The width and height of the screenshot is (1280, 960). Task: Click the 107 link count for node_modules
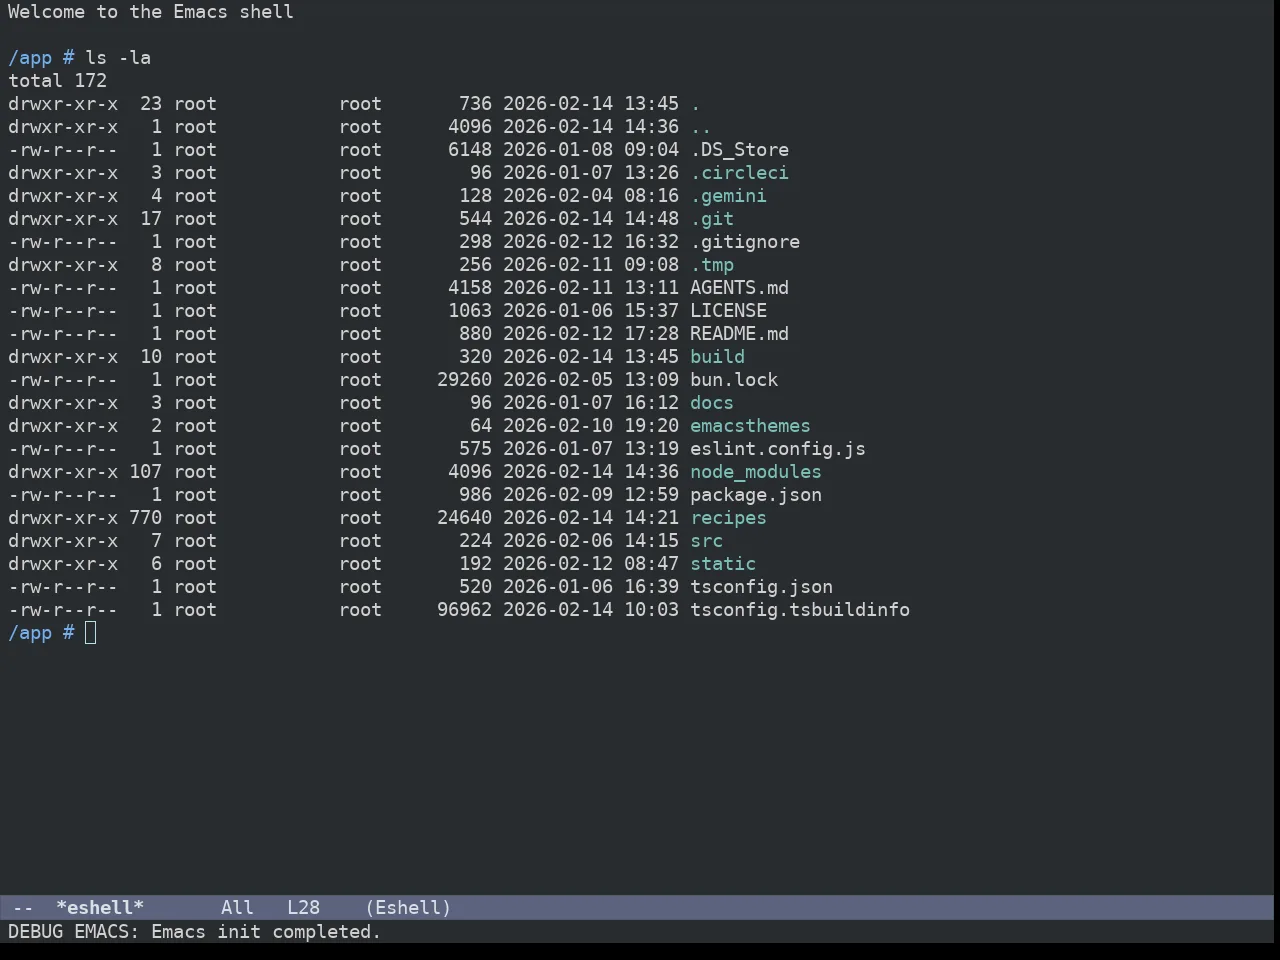145,472
